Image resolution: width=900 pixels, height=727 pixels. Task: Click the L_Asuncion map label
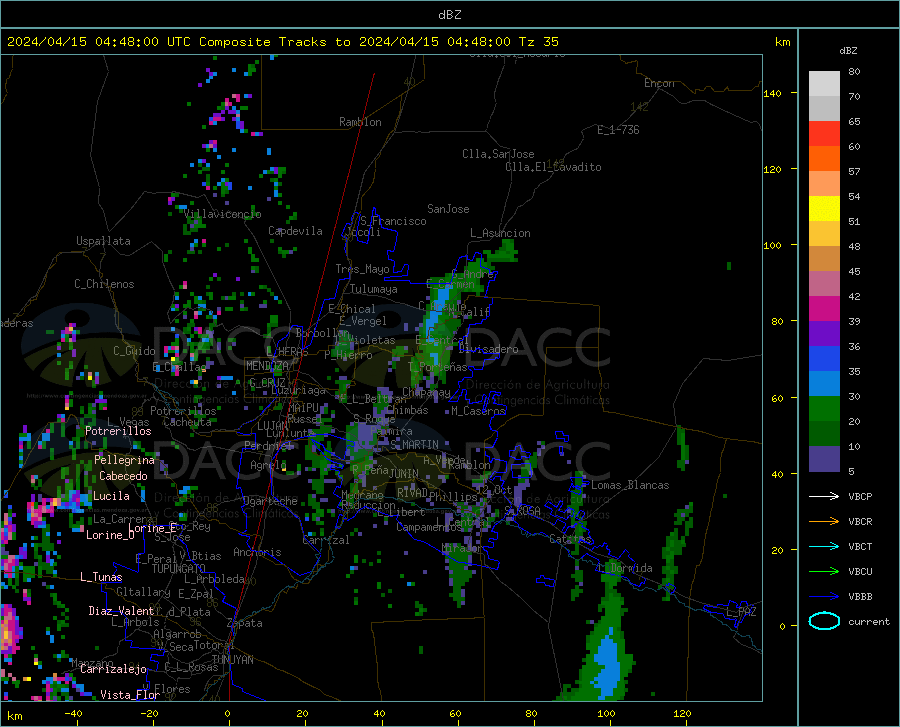point(500,233)
